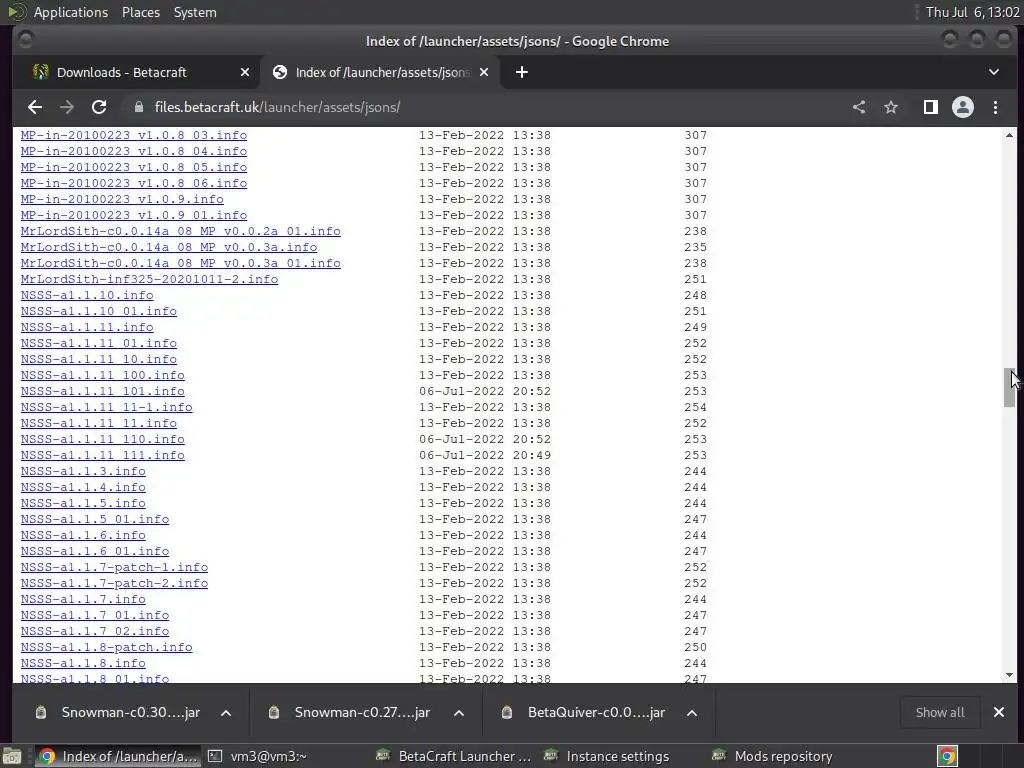Go back to the previous page
This screenshot has width=1024, height=768.
tap(35, 107)
